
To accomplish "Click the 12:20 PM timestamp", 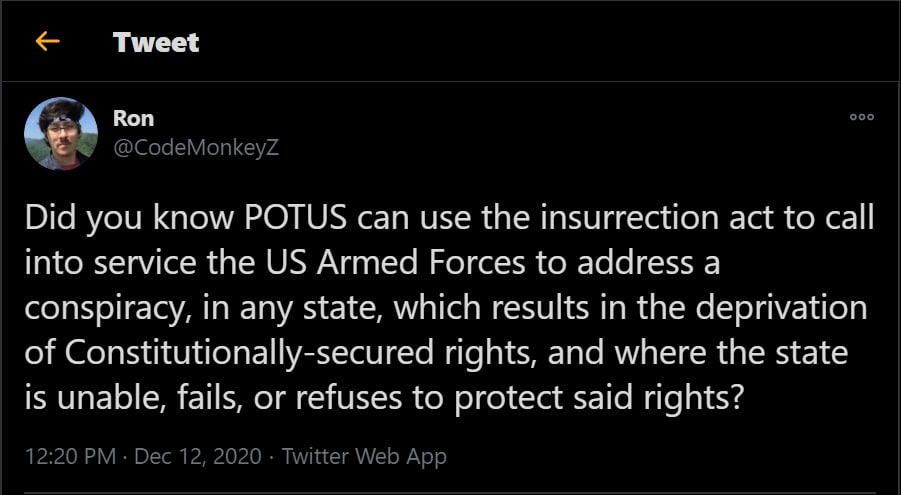I will pyautogui.click(x=66, y=457).
